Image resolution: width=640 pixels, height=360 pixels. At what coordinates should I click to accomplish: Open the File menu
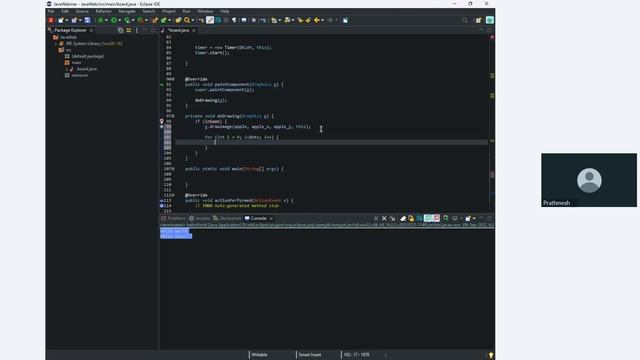click(51, 11)
